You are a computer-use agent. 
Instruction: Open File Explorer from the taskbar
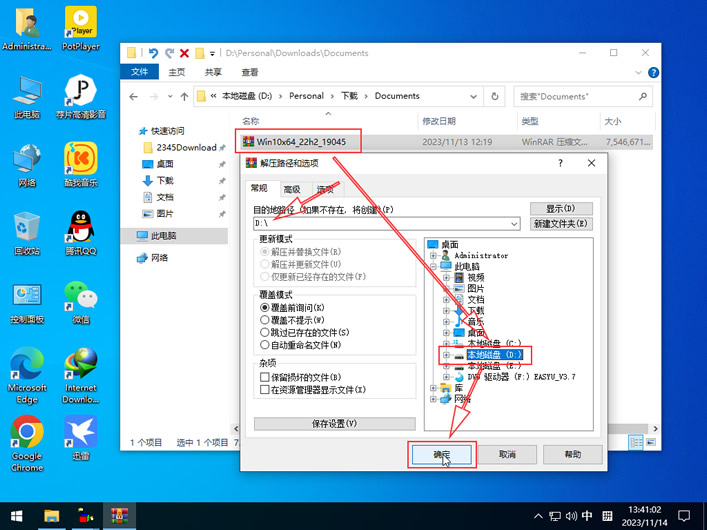click(52, 516)
